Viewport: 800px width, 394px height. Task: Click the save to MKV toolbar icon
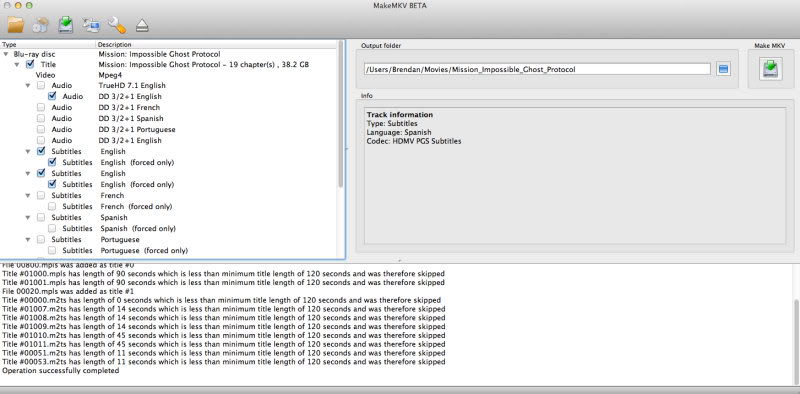pyautogui.click(x=66, y=24)
